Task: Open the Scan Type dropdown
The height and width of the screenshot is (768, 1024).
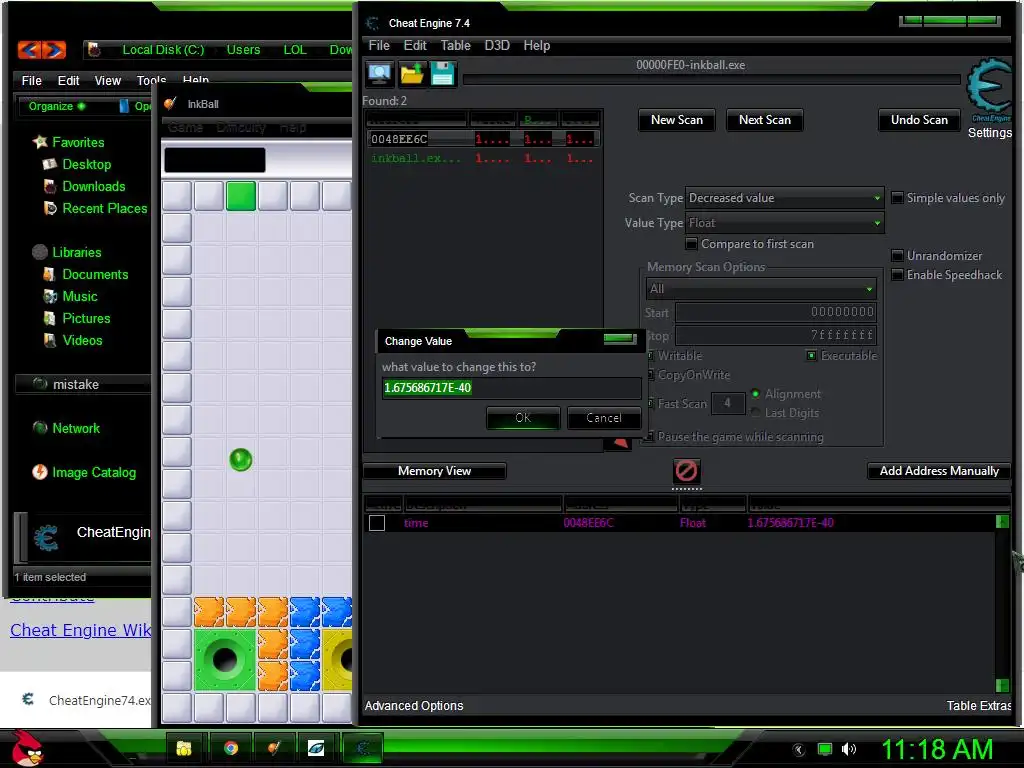Action: pos(784,198)
